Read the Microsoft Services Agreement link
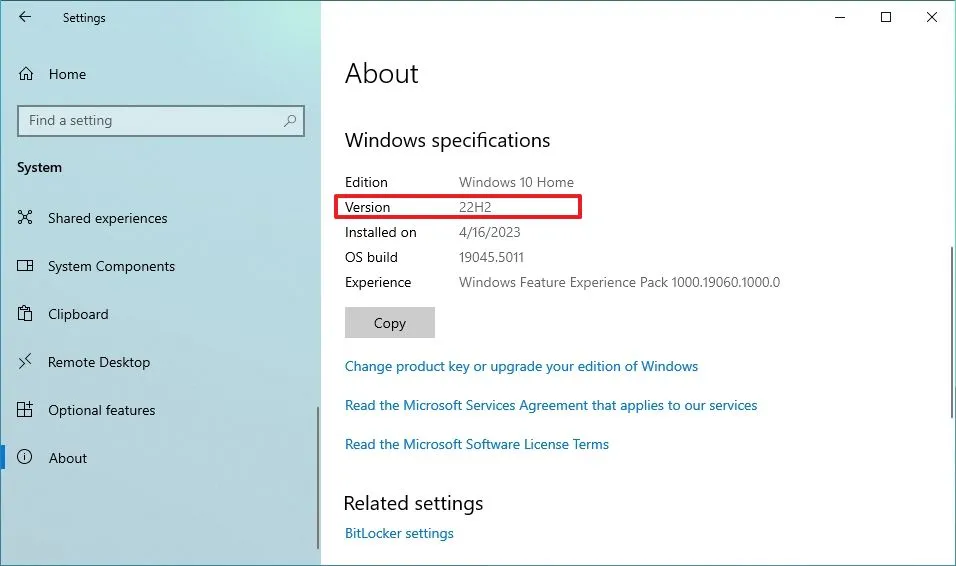Screen dimensions: 956x566 coord(551,405)
